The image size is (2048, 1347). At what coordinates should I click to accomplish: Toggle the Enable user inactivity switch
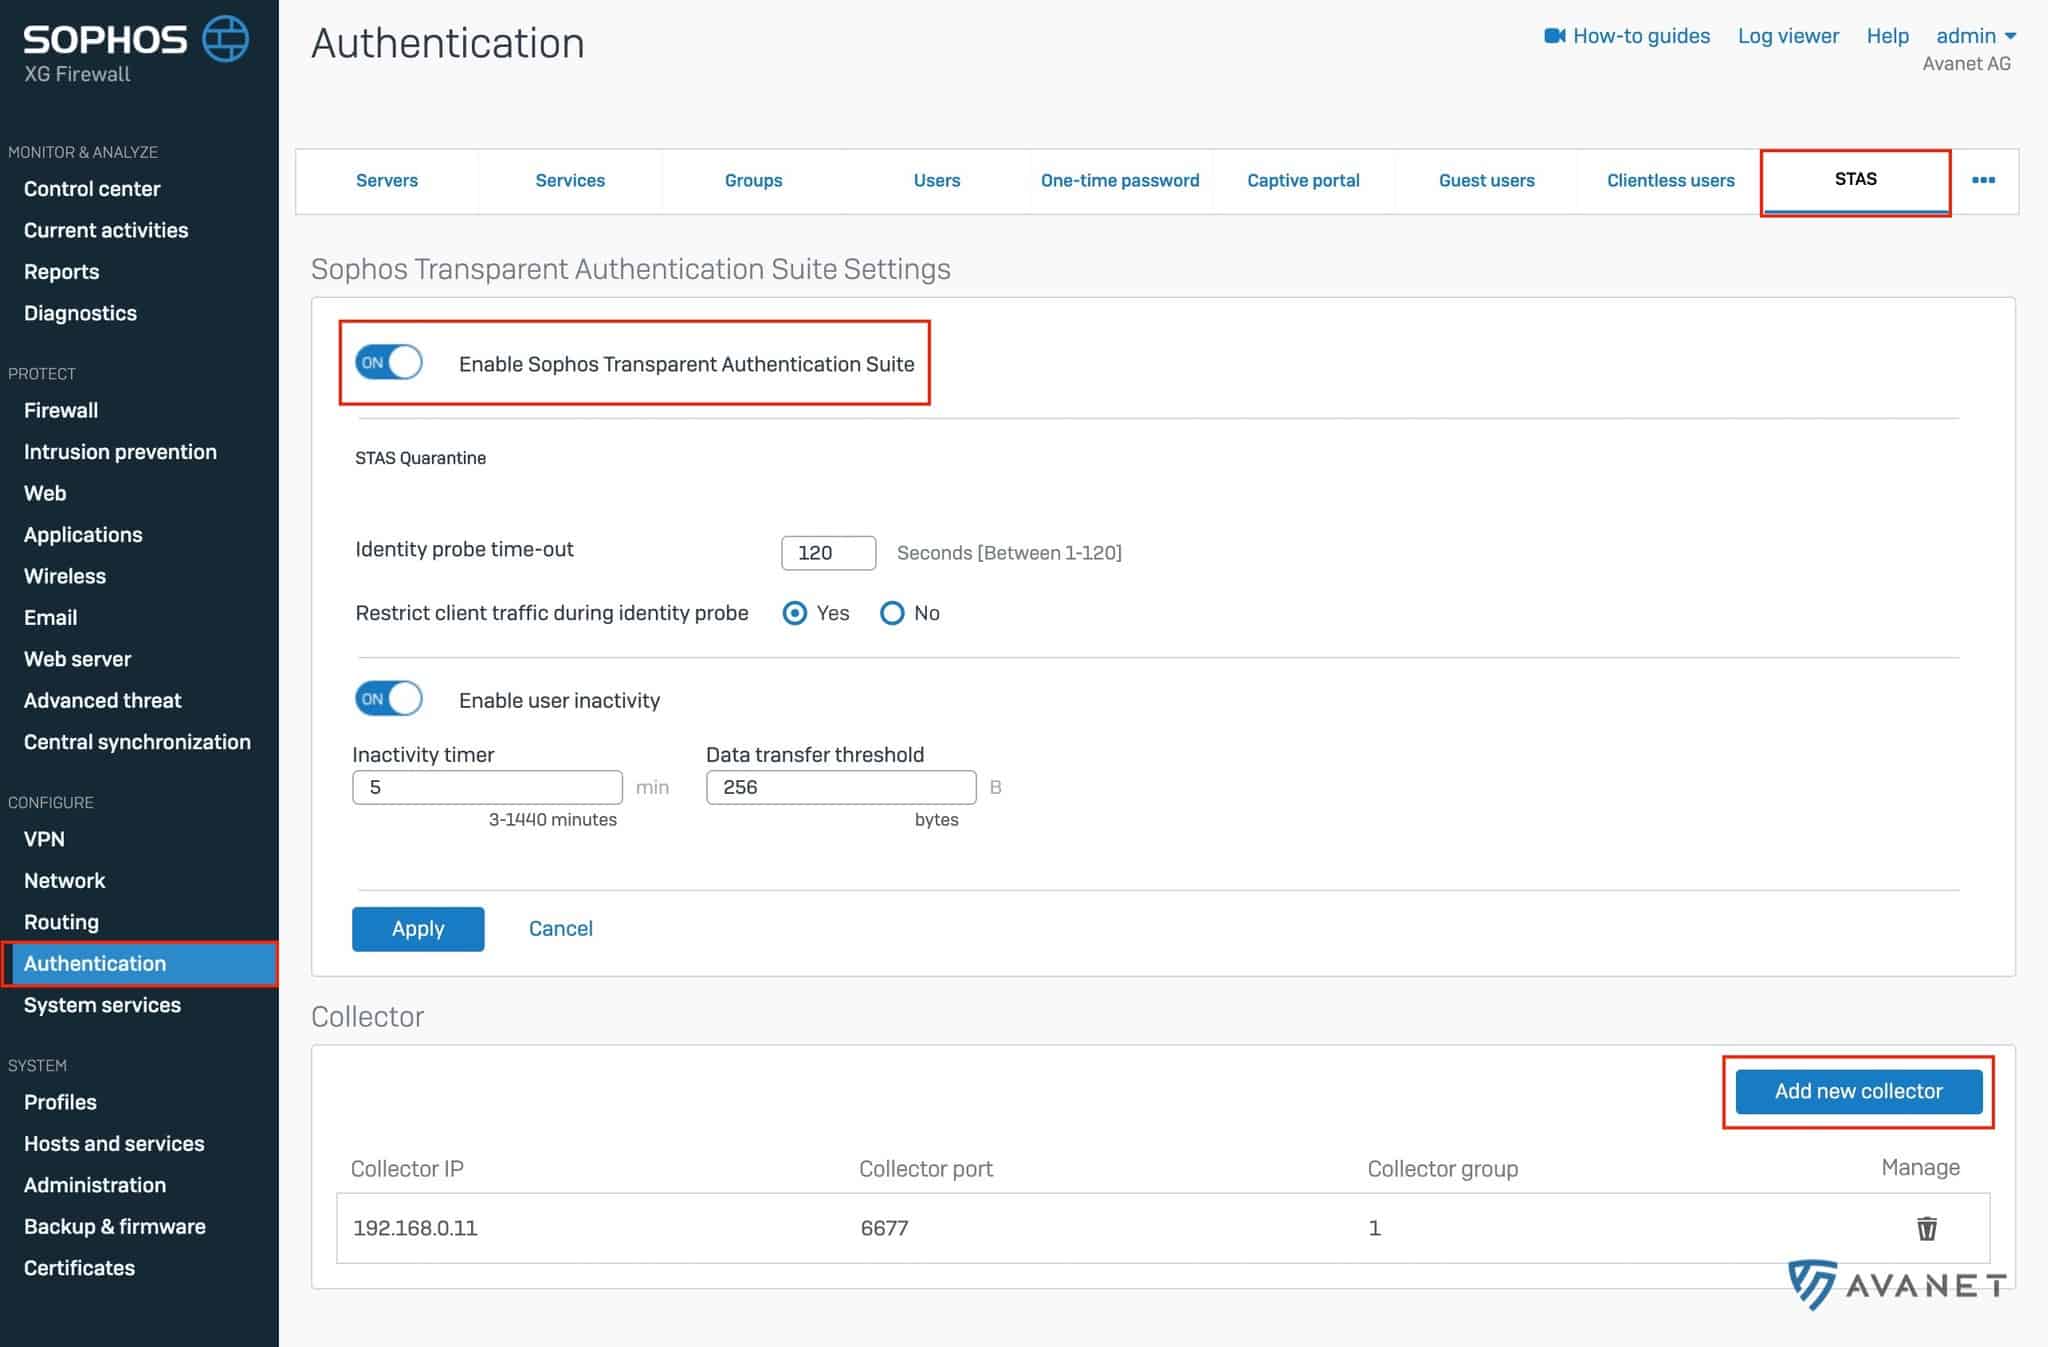[389, 698]
